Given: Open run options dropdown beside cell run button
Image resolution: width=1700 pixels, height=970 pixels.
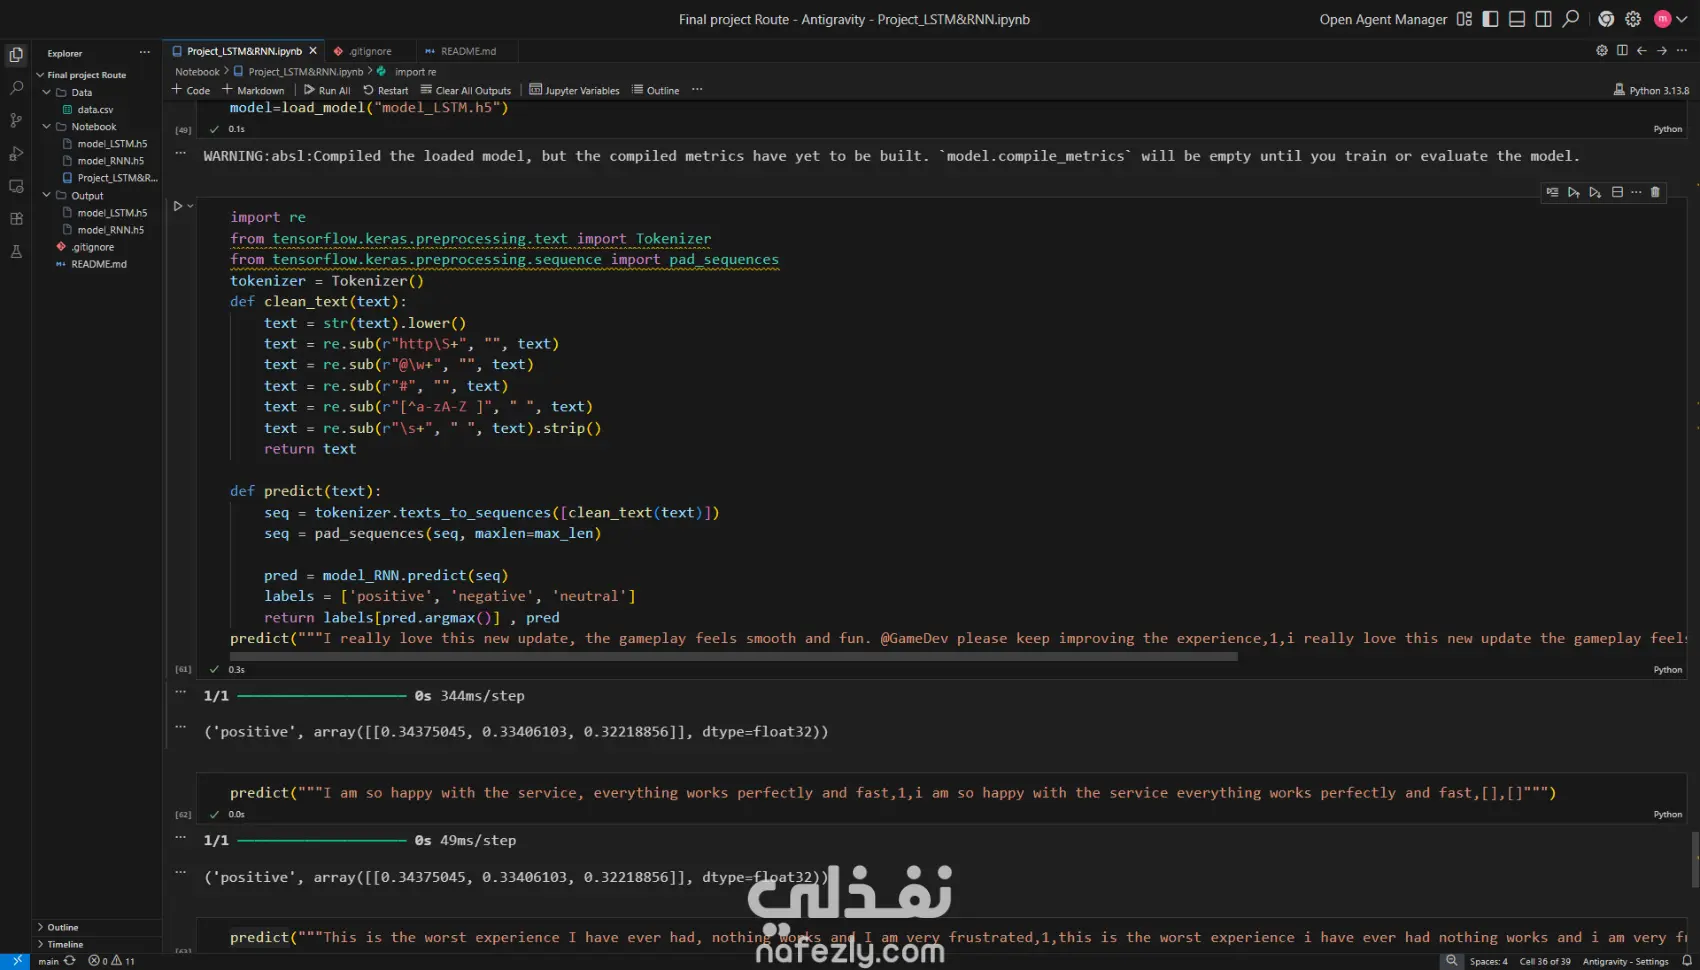Looking at the screenshot, I should click(190, 206).
